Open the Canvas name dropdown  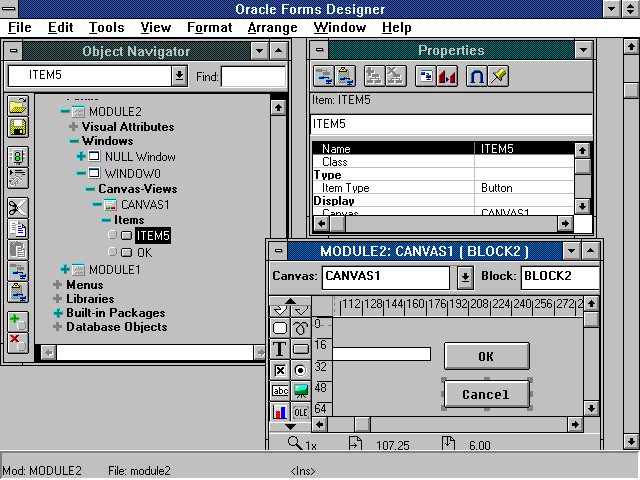pos(466,276)
